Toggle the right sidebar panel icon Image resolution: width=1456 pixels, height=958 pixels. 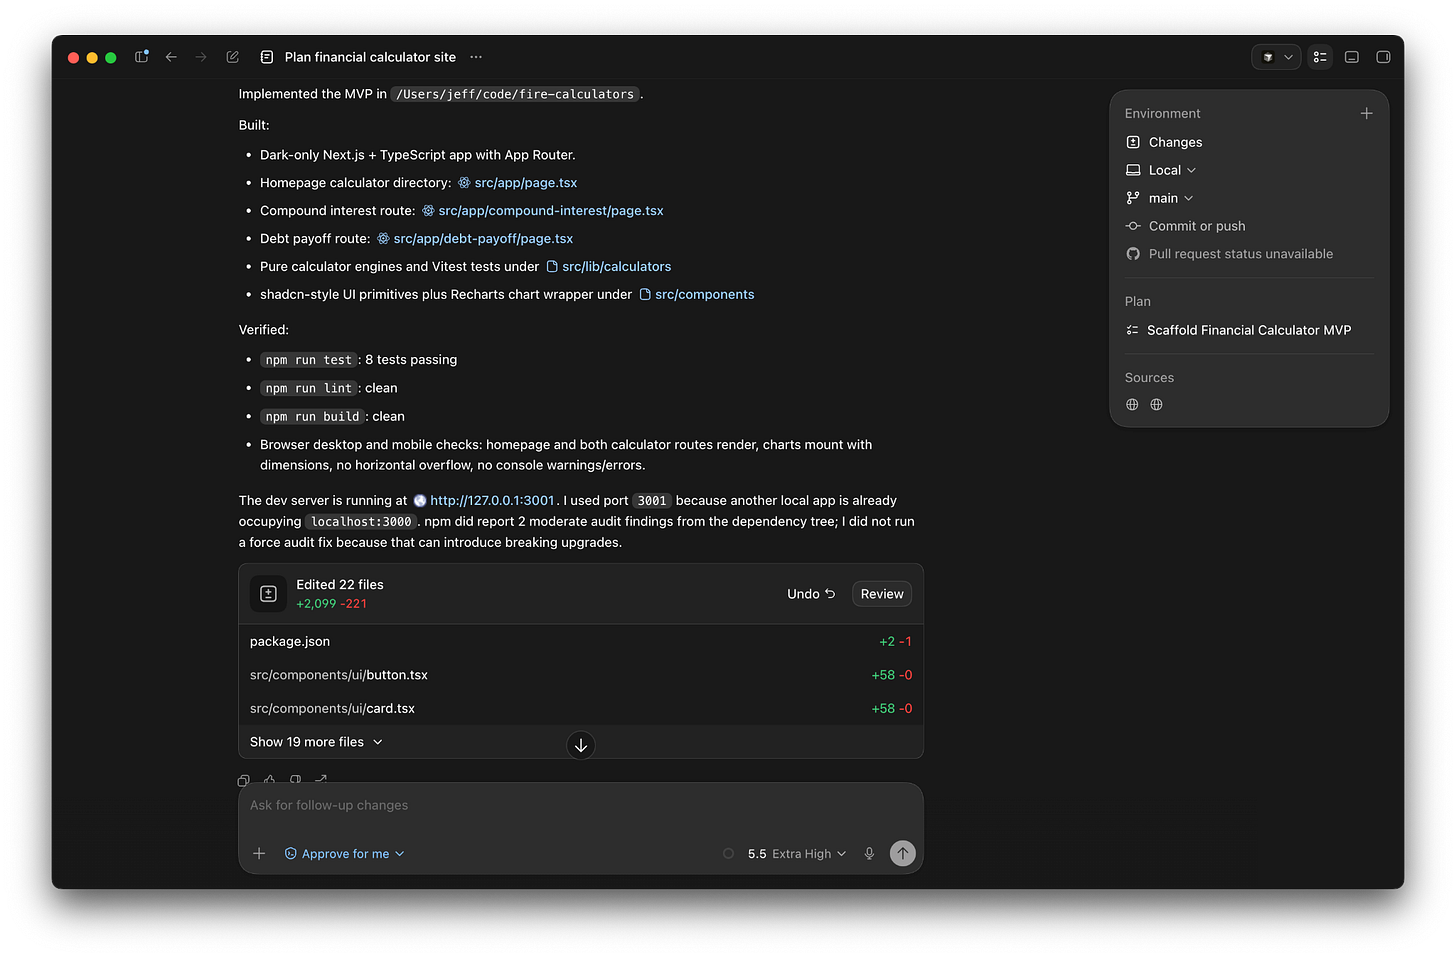click(1383, 57)
